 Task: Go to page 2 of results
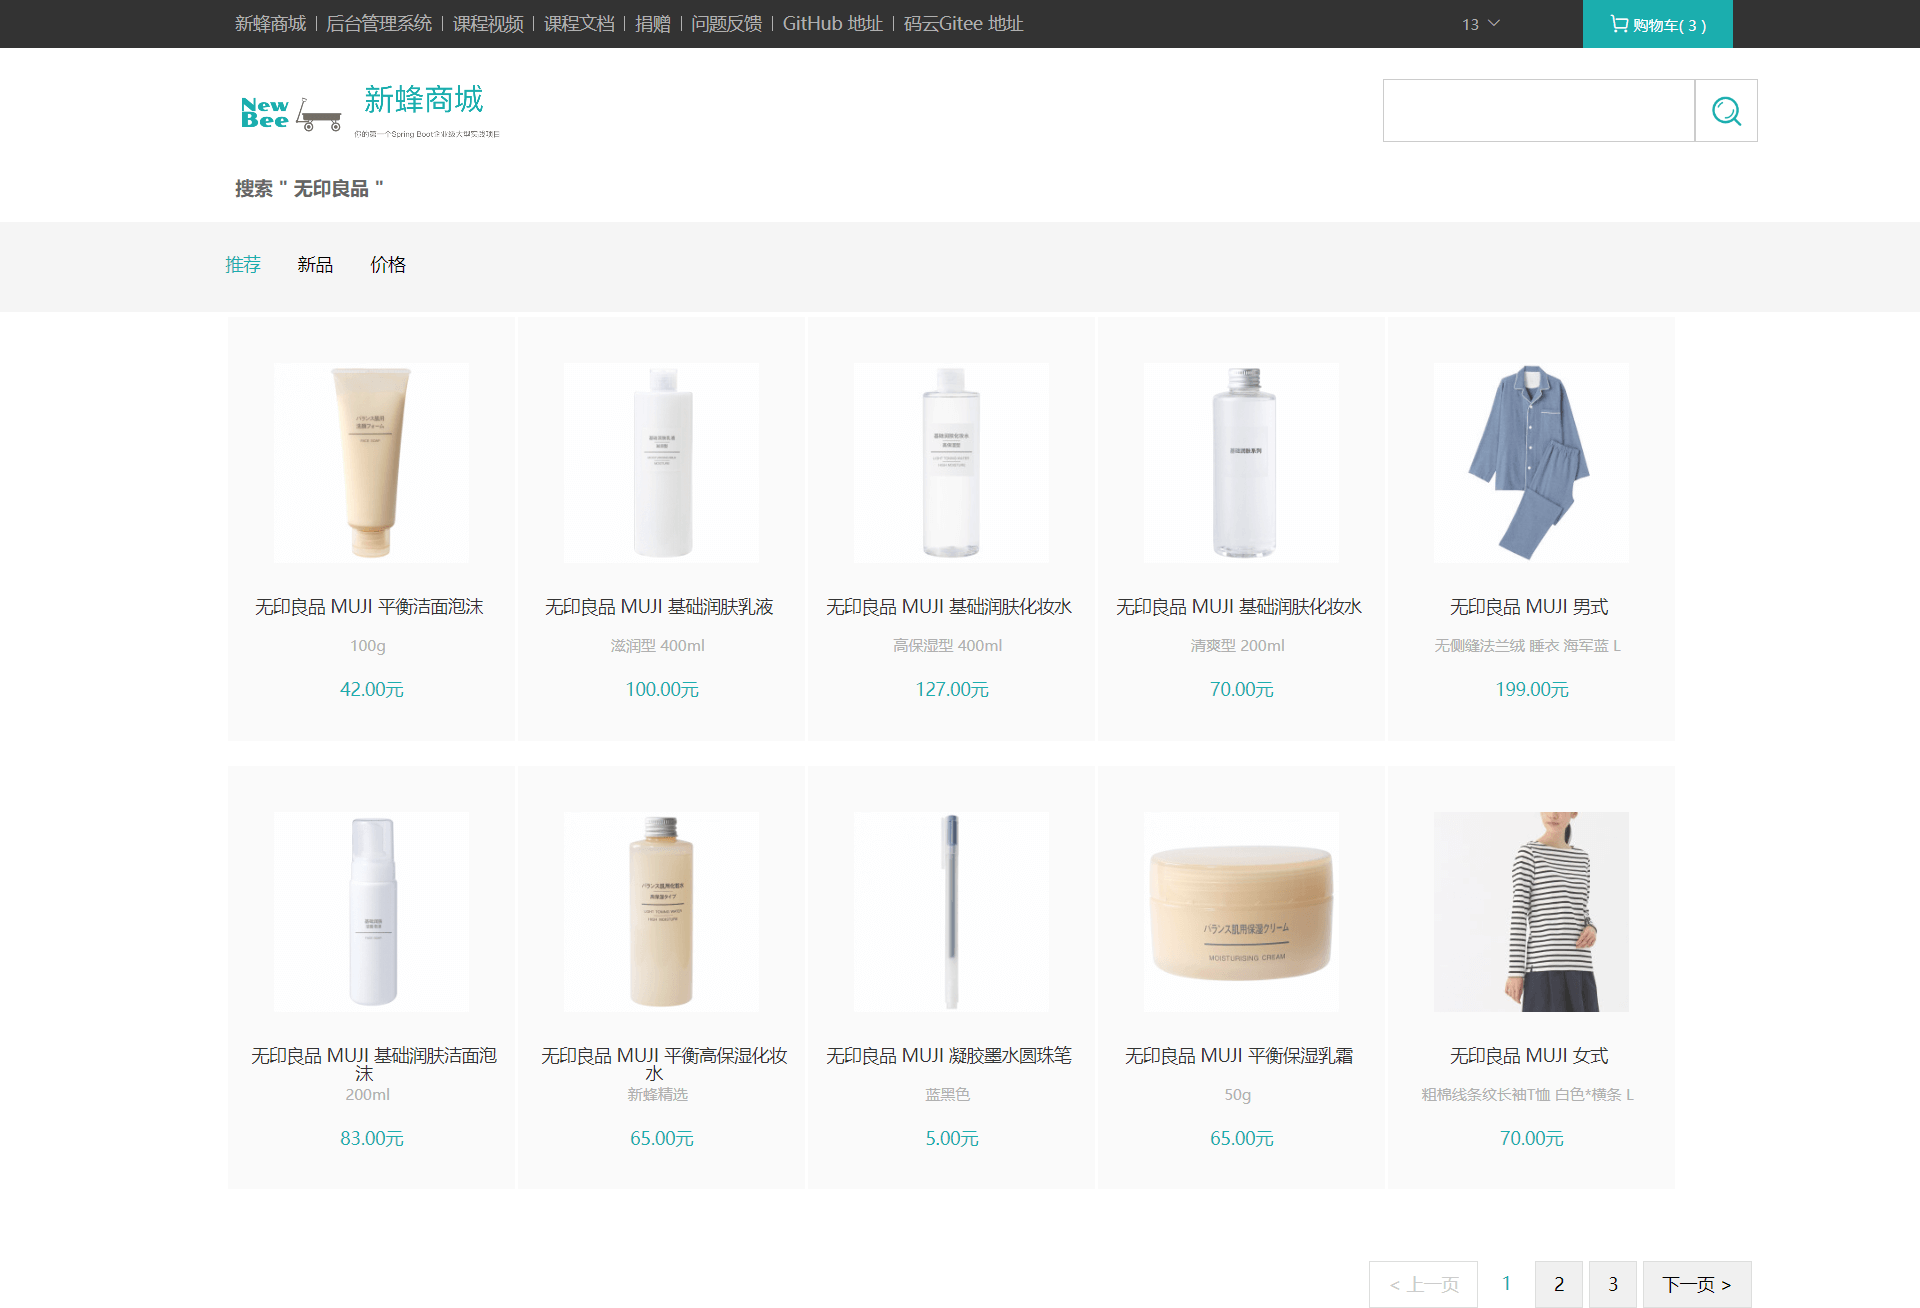(1558, 1284)
